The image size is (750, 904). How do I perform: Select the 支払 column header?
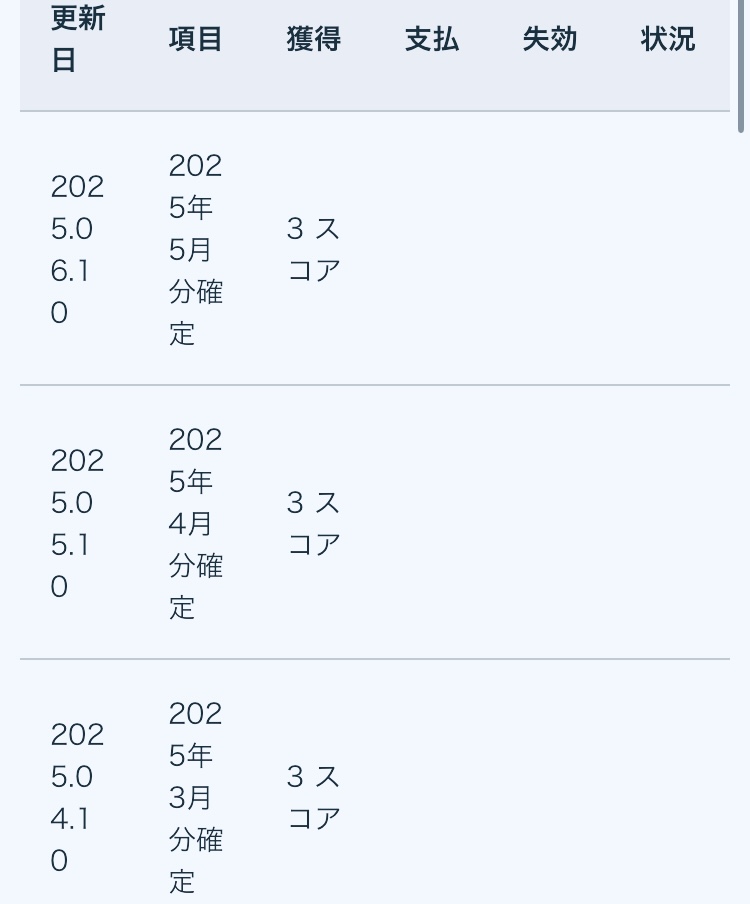click(x=431, y=39)
